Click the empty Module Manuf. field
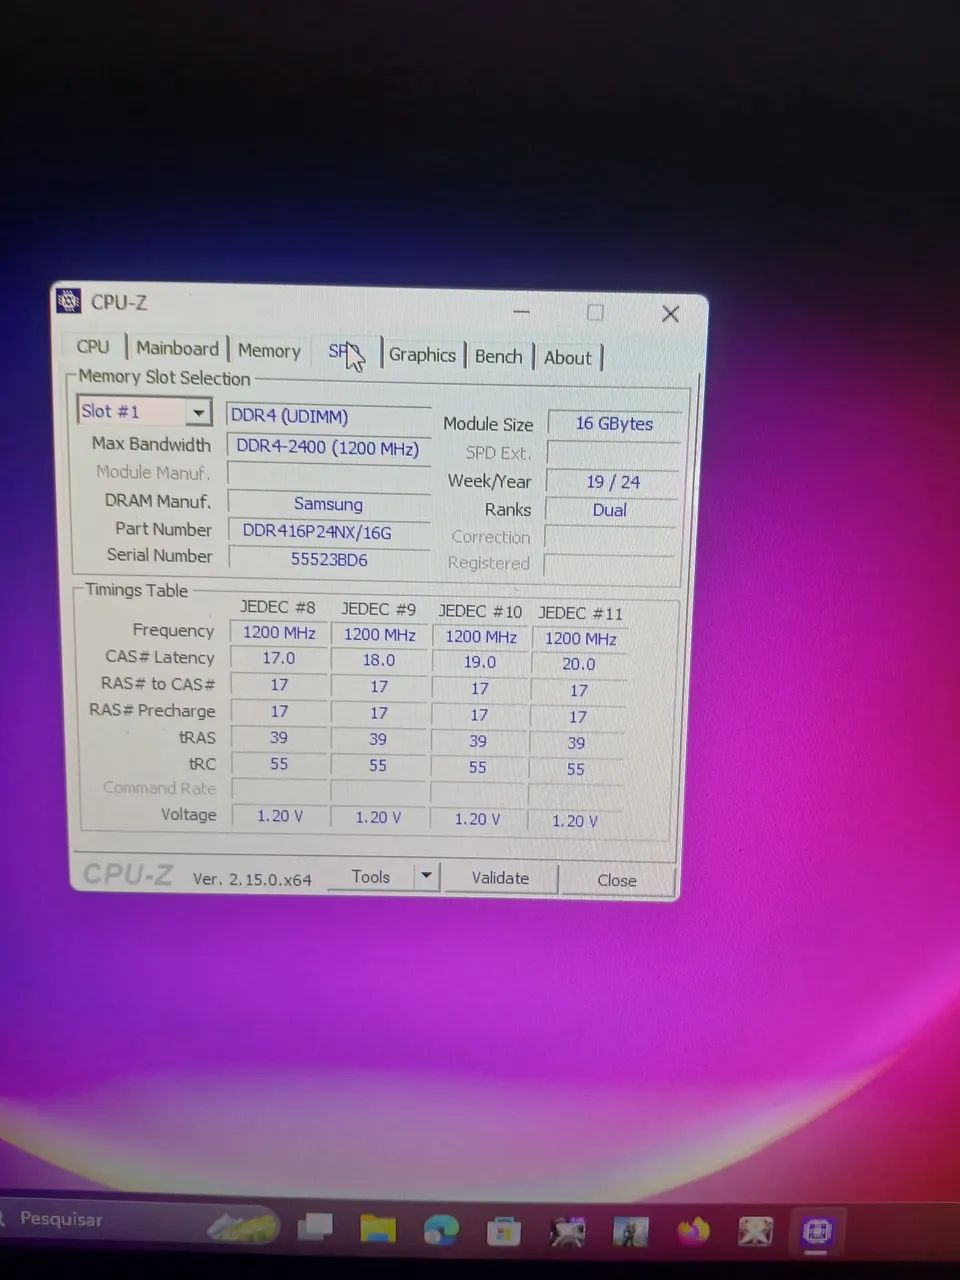 329,475
